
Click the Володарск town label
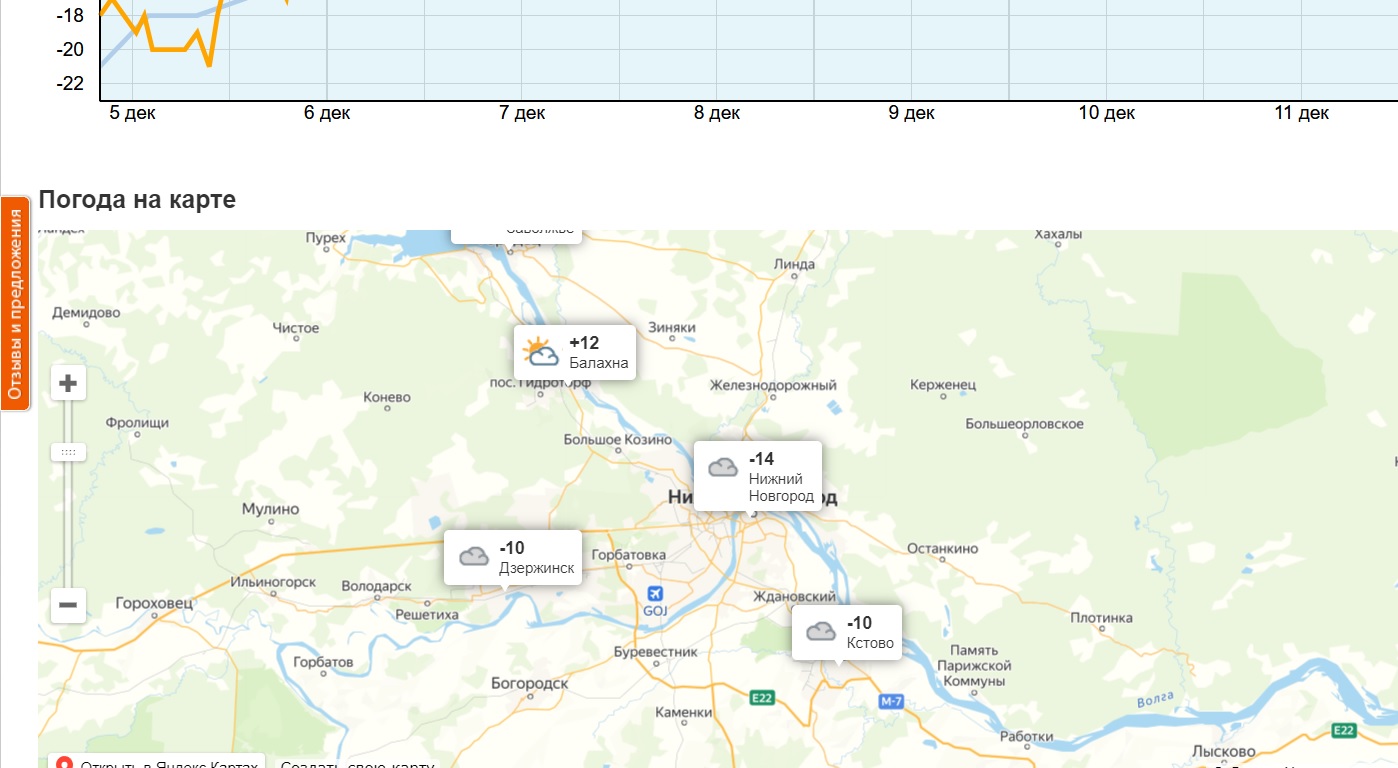[376, 585]
